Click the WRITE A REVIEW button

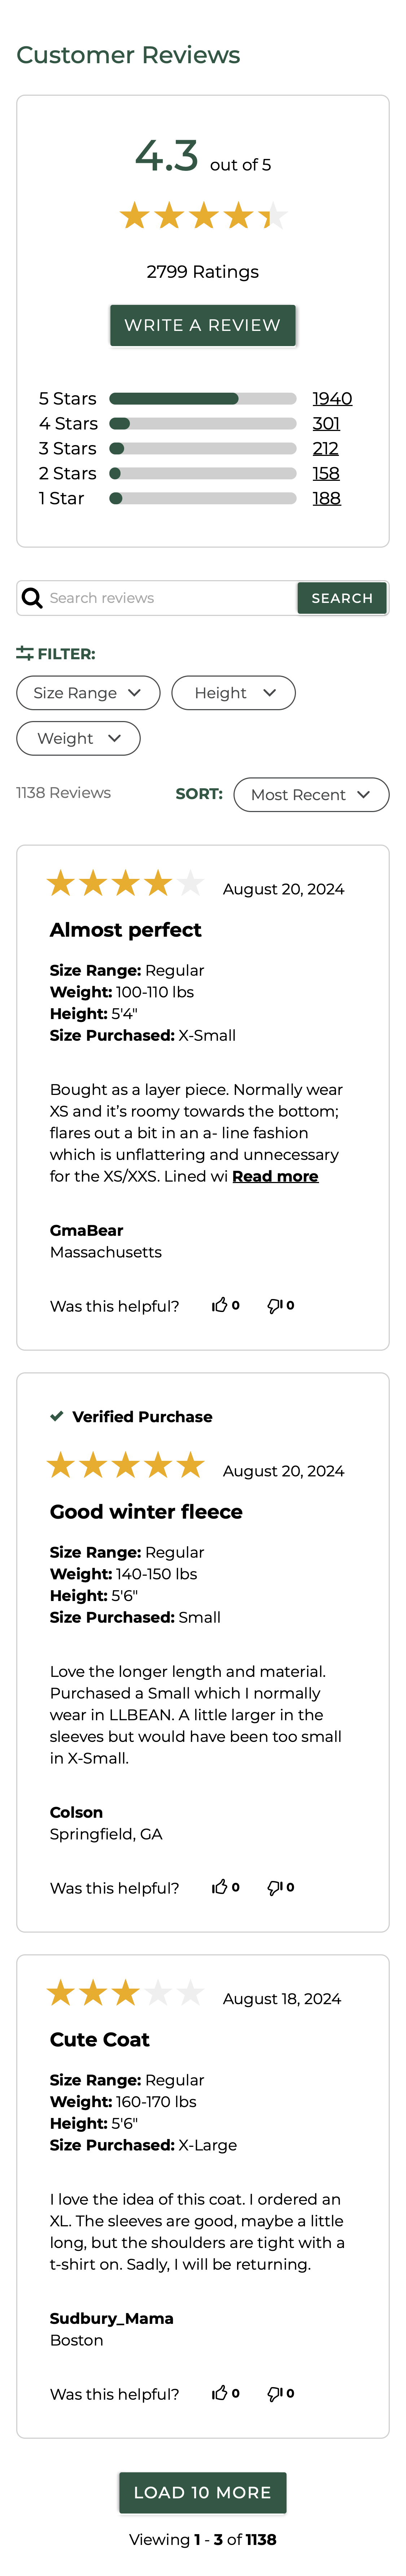click(202, 325)
